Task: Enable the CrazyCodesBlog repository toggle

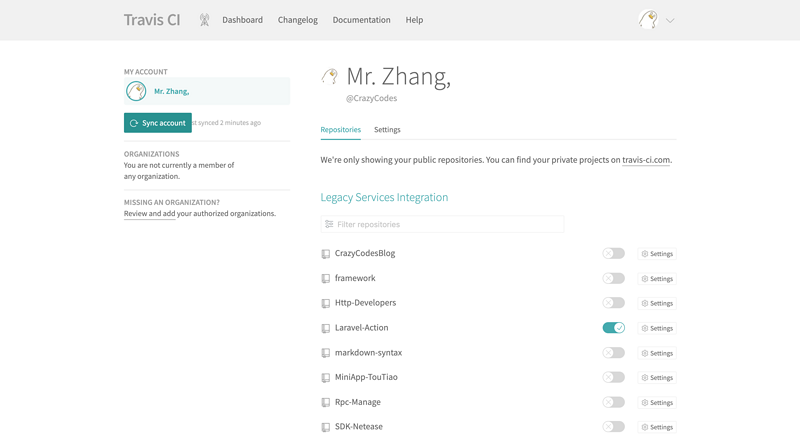Action: tap(613, 253)
